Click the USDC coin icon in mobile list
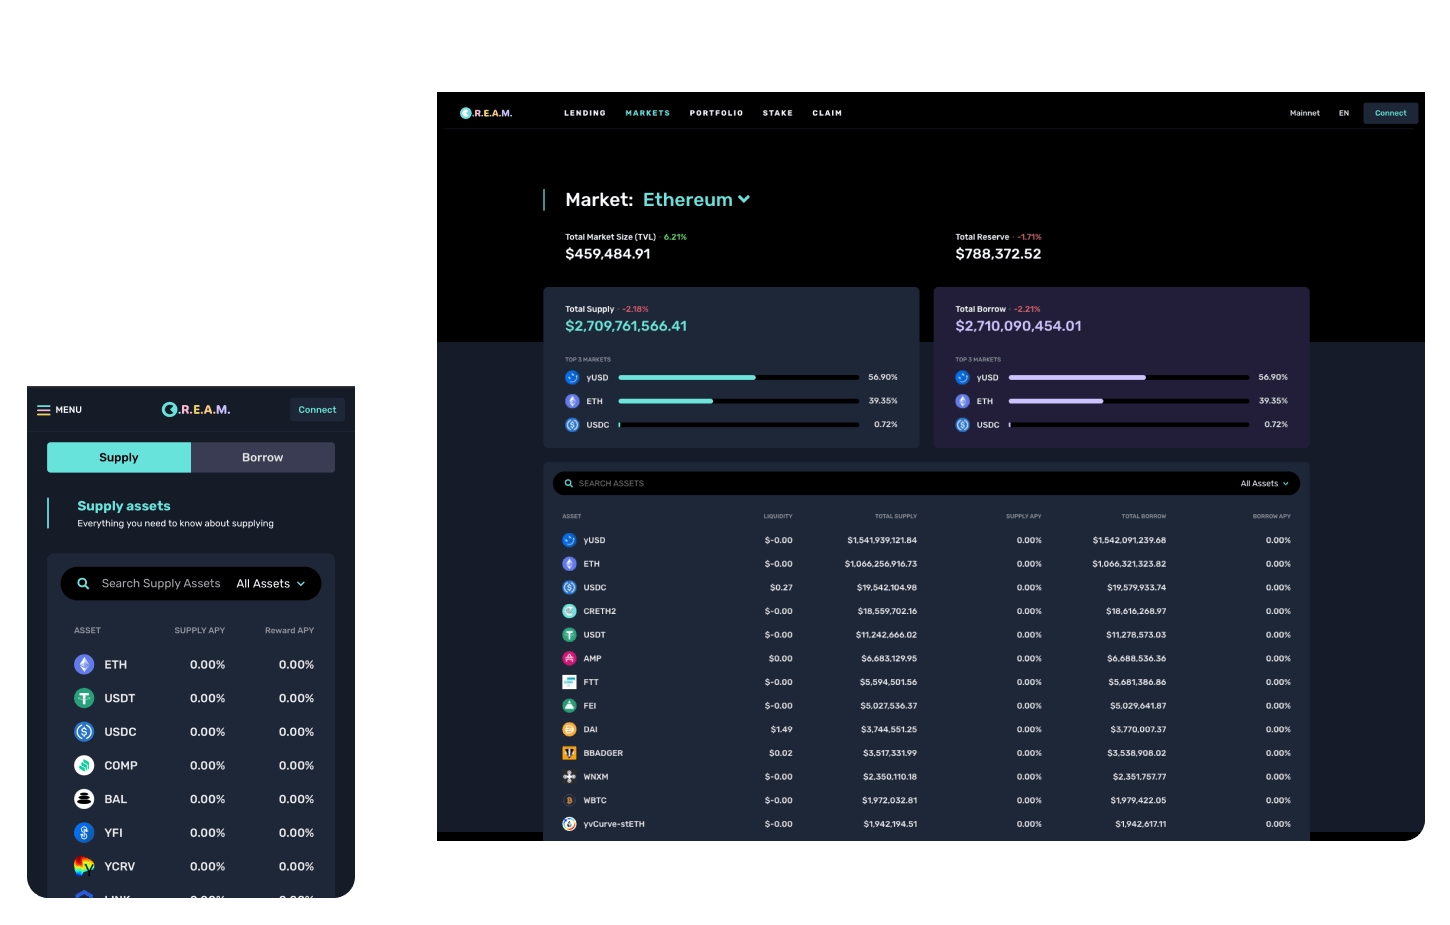Screen dimensions: 1450x925 84,732
